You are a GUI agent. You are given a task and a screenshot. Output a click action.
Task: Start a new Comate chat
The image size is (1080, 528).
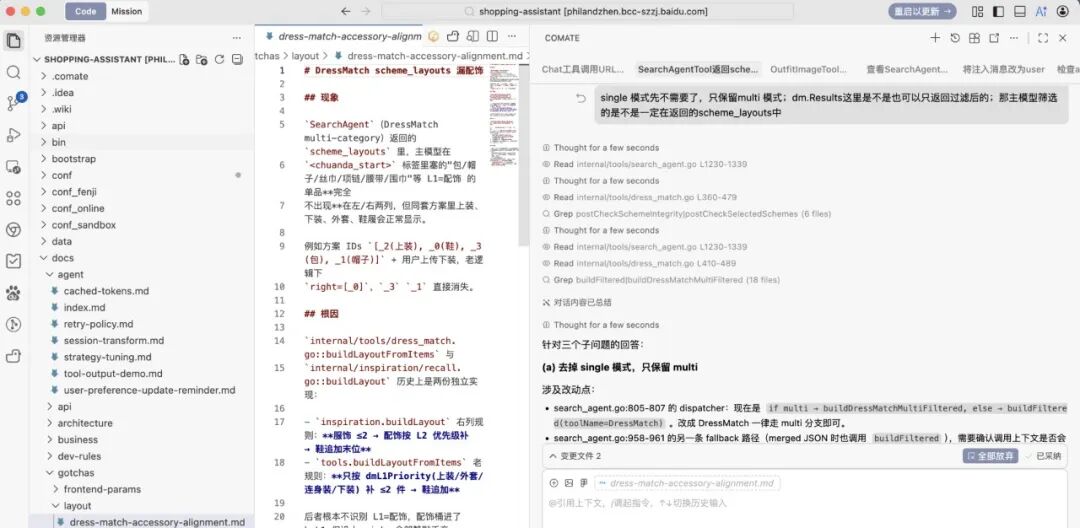(x=935, y=38)
